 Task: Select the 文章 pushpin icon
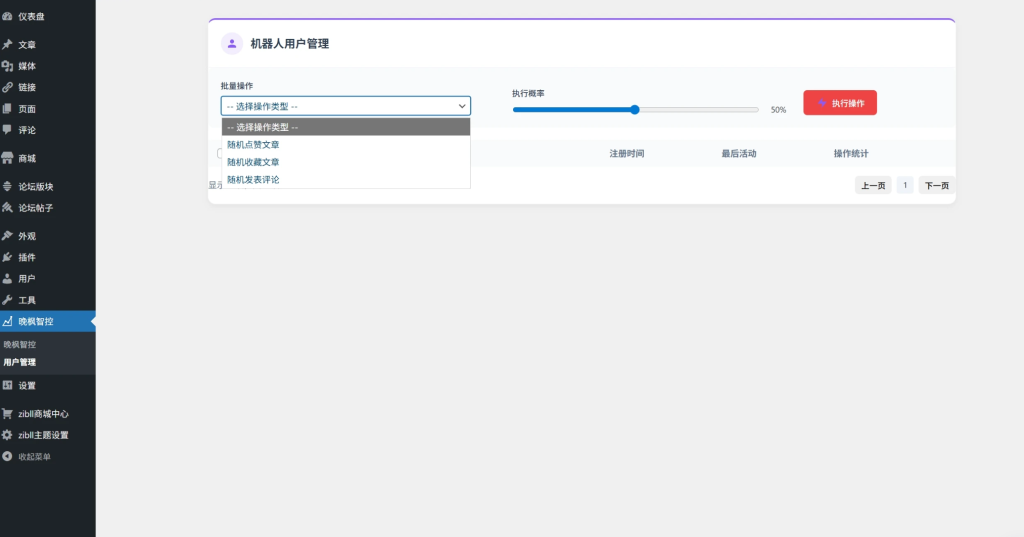(7, 44)
